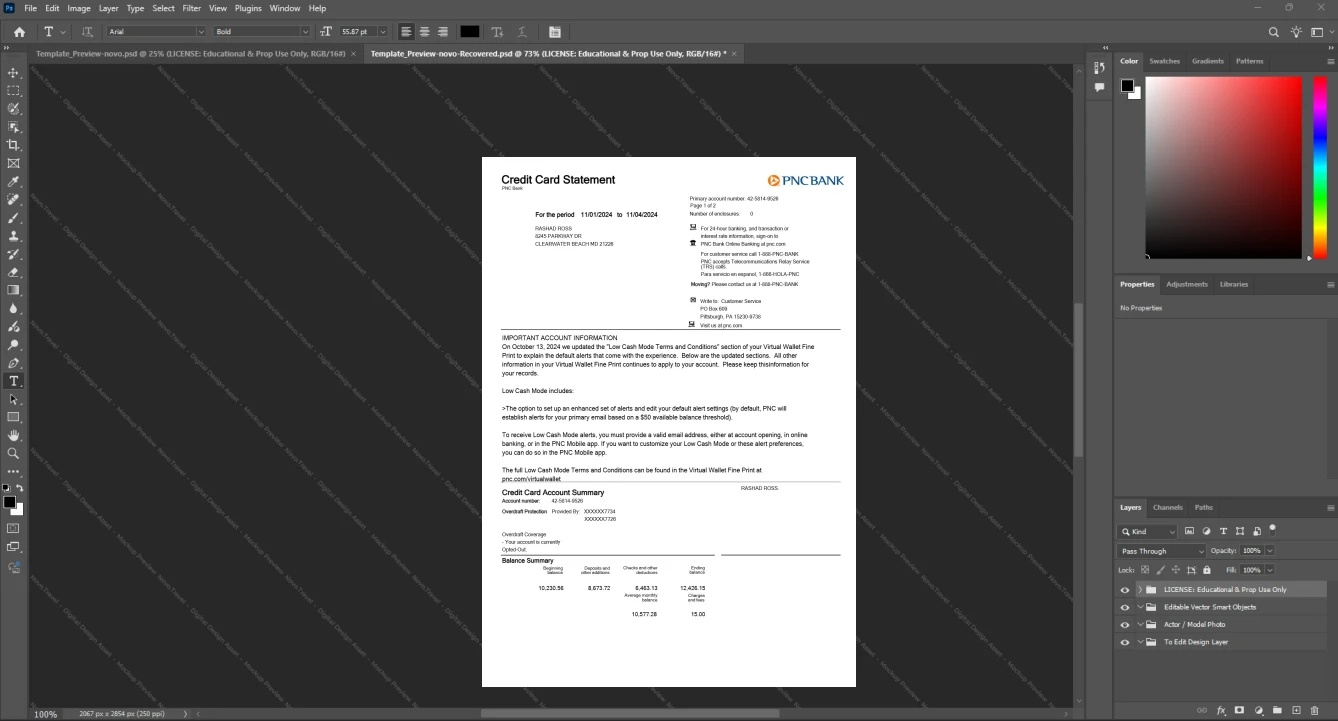Hide the Editable Vector Smart Objects group

[x=1125, y=607]
